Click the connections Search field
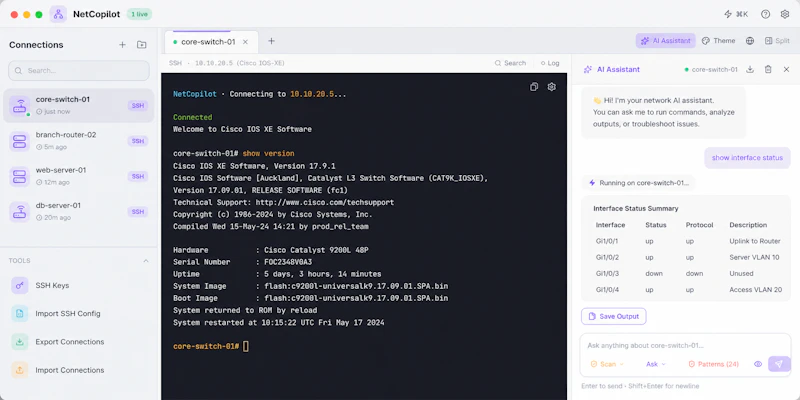 pos(79,70)
